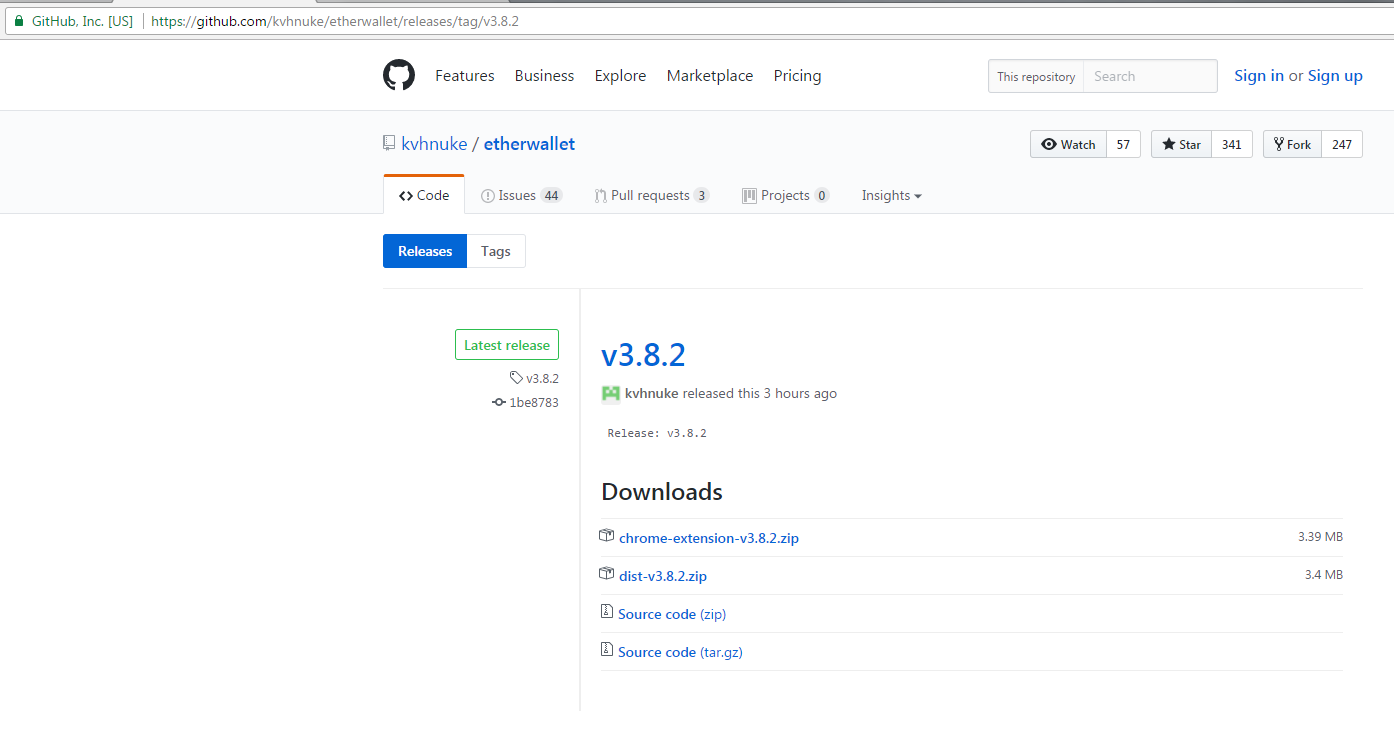Screen dimensions: 1394x751
Task: Click the Downloads heading
Action: 662,492
